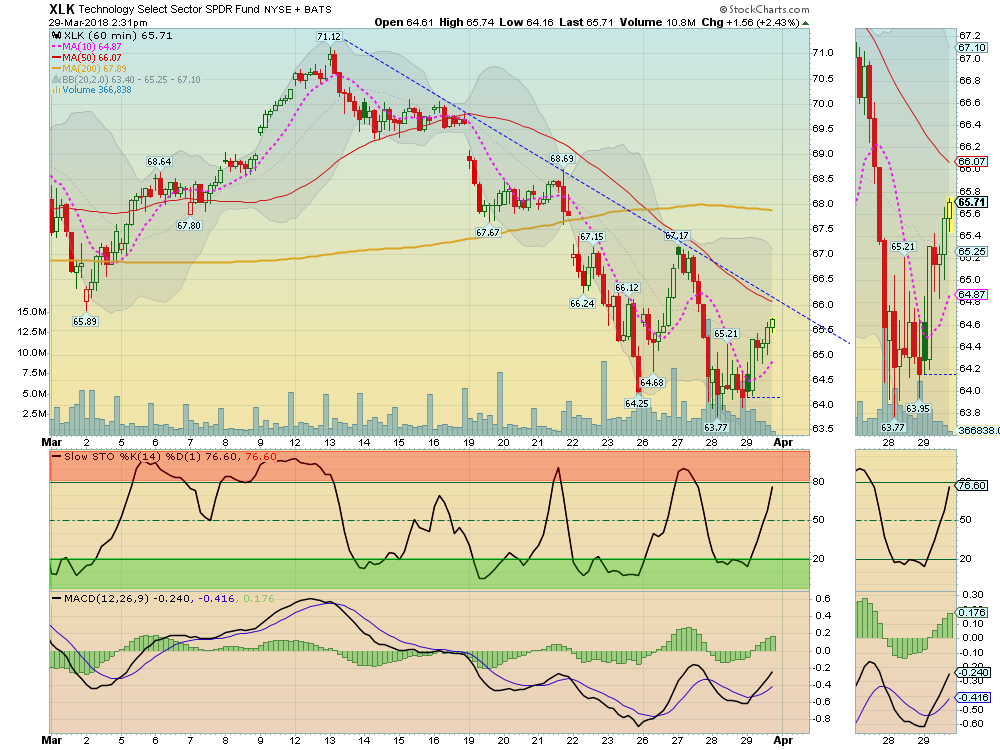Image resolution: width=1000 pixels, height=750 pixels.
Task: Click the High 65.74 value in the header
Action: pyautogui.click(x=467, y=22)
